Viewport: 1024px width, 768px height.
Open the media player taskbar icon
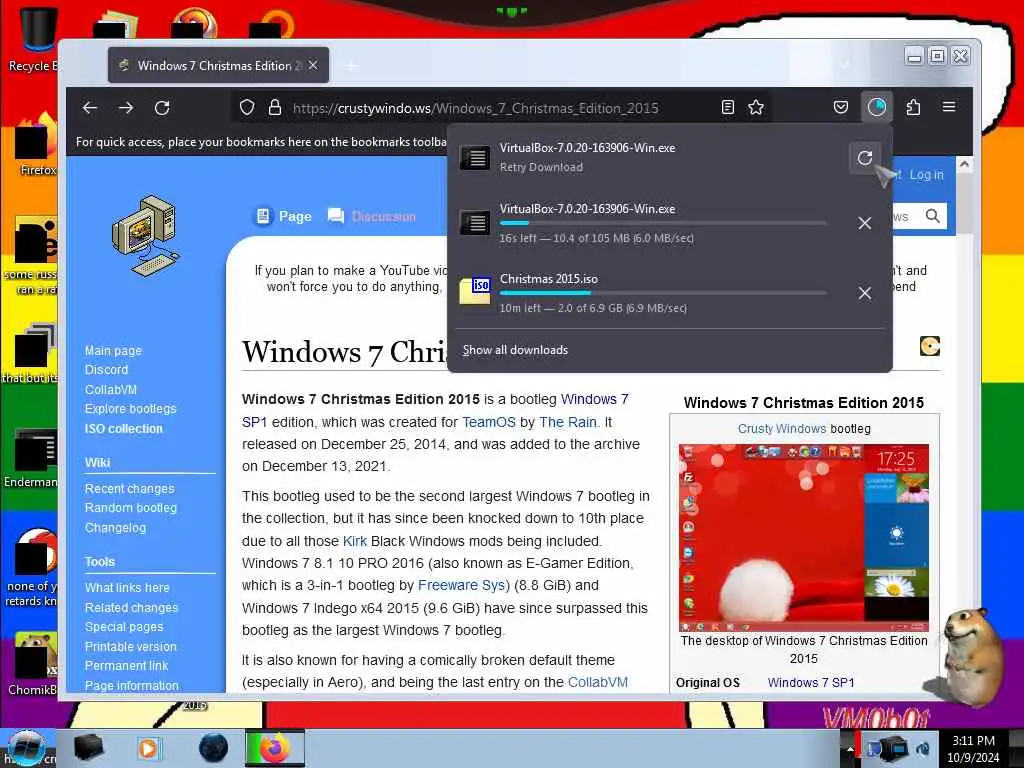(149, 748)
